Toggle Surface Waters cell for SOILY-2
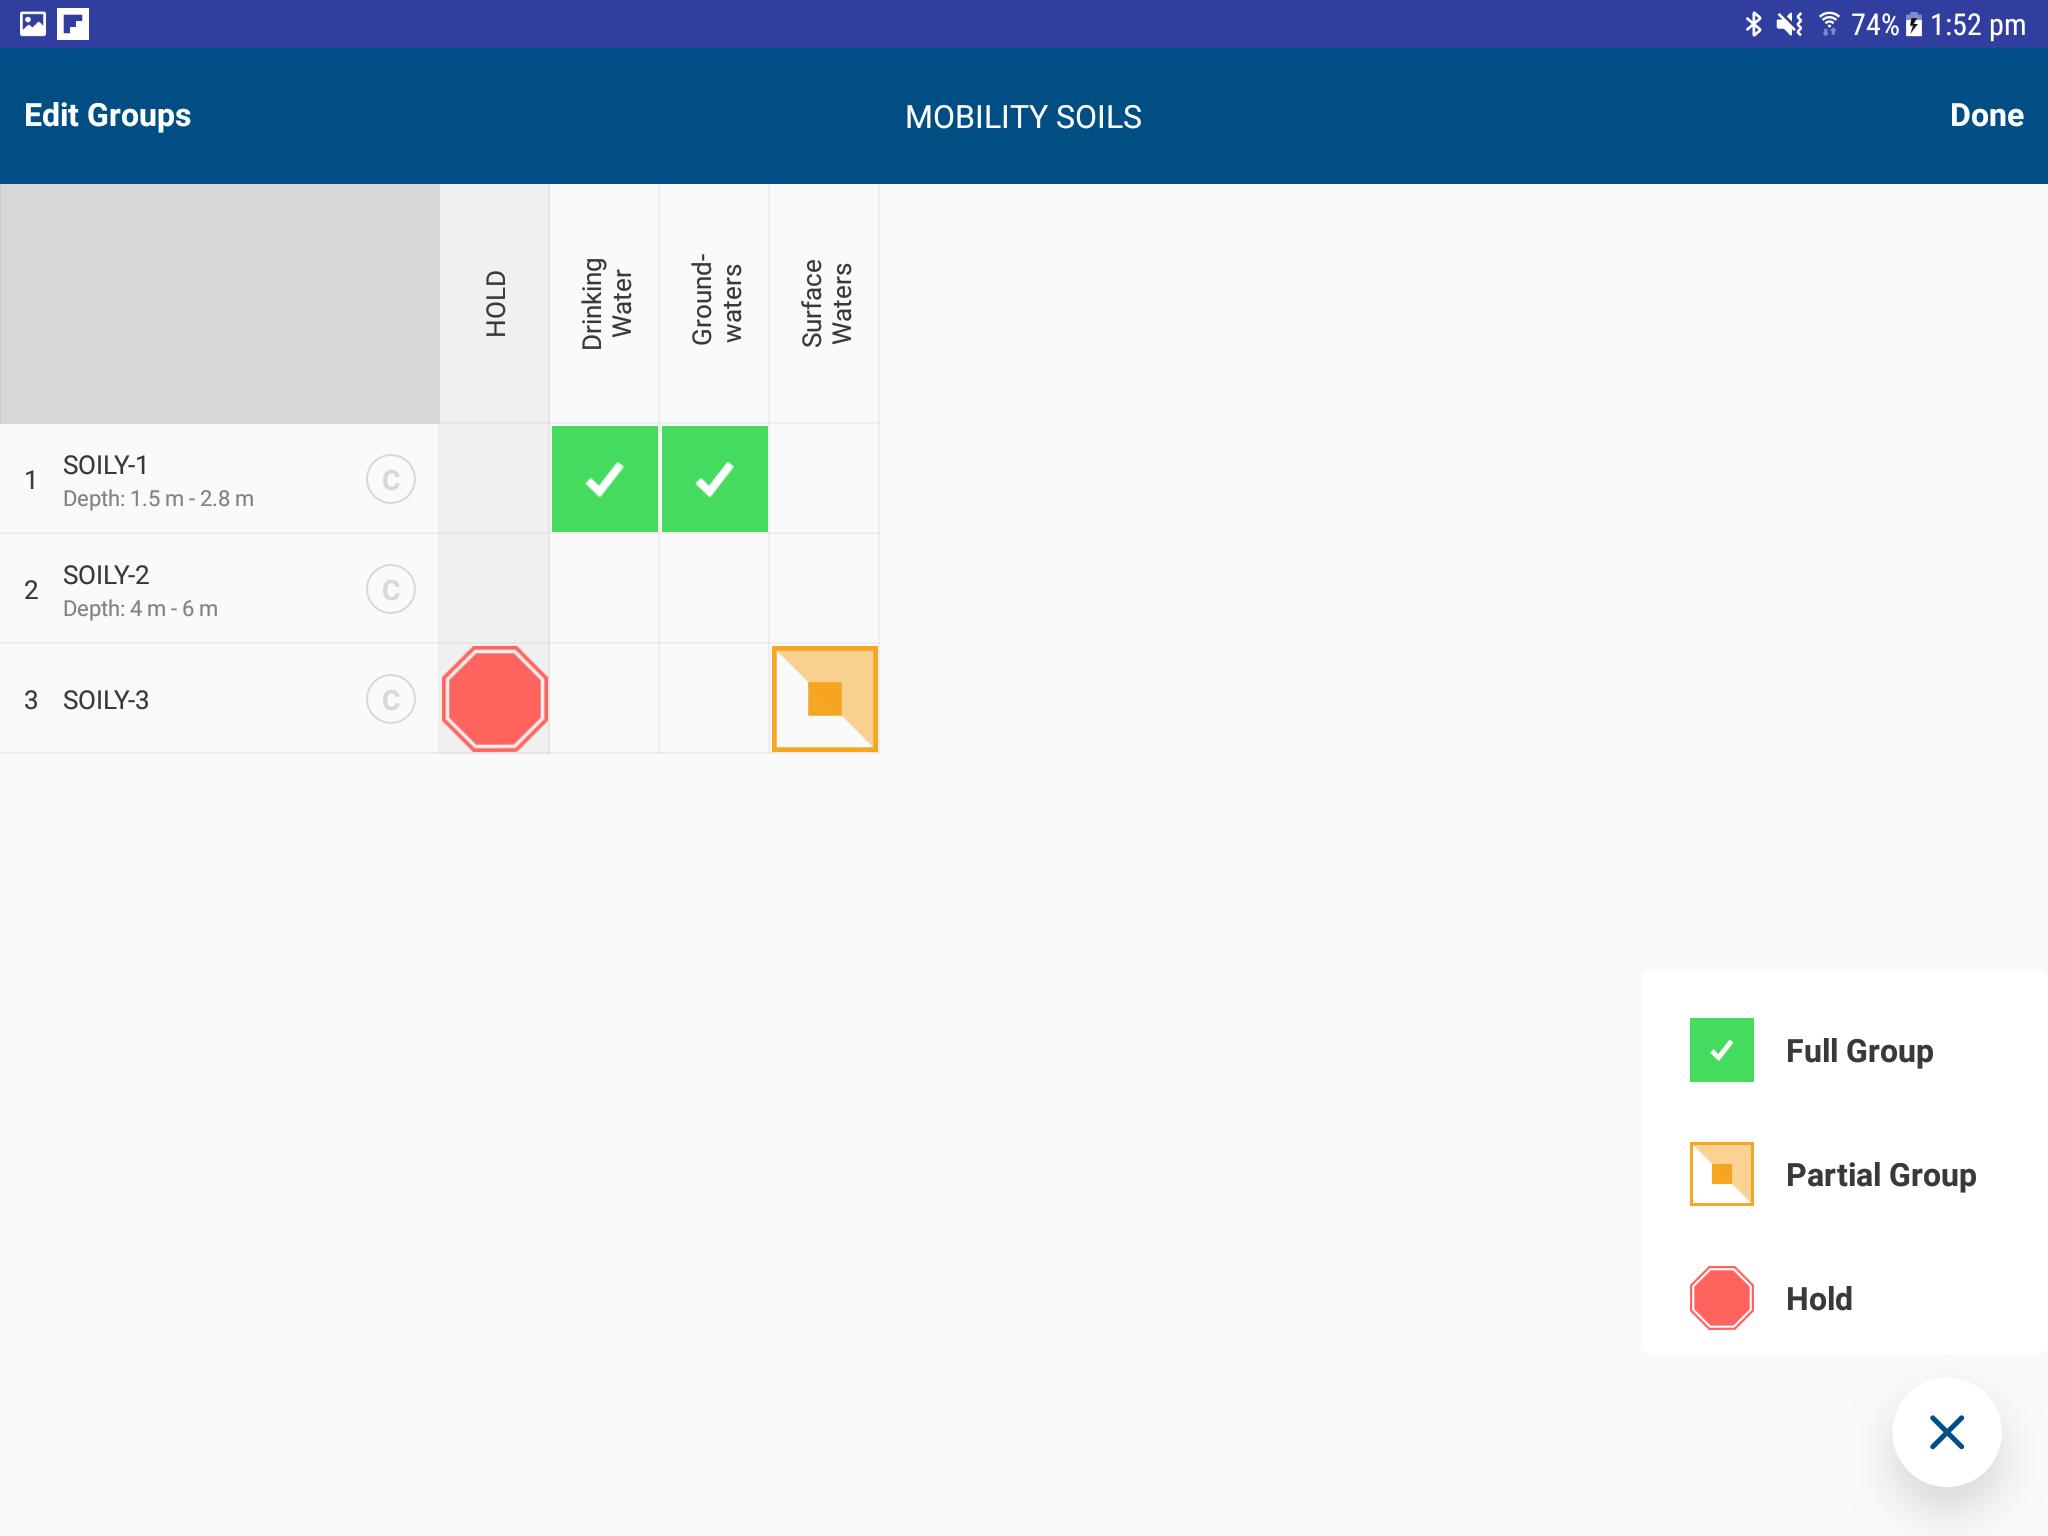The image size is (2048, 1536). [x=824, y=589]
